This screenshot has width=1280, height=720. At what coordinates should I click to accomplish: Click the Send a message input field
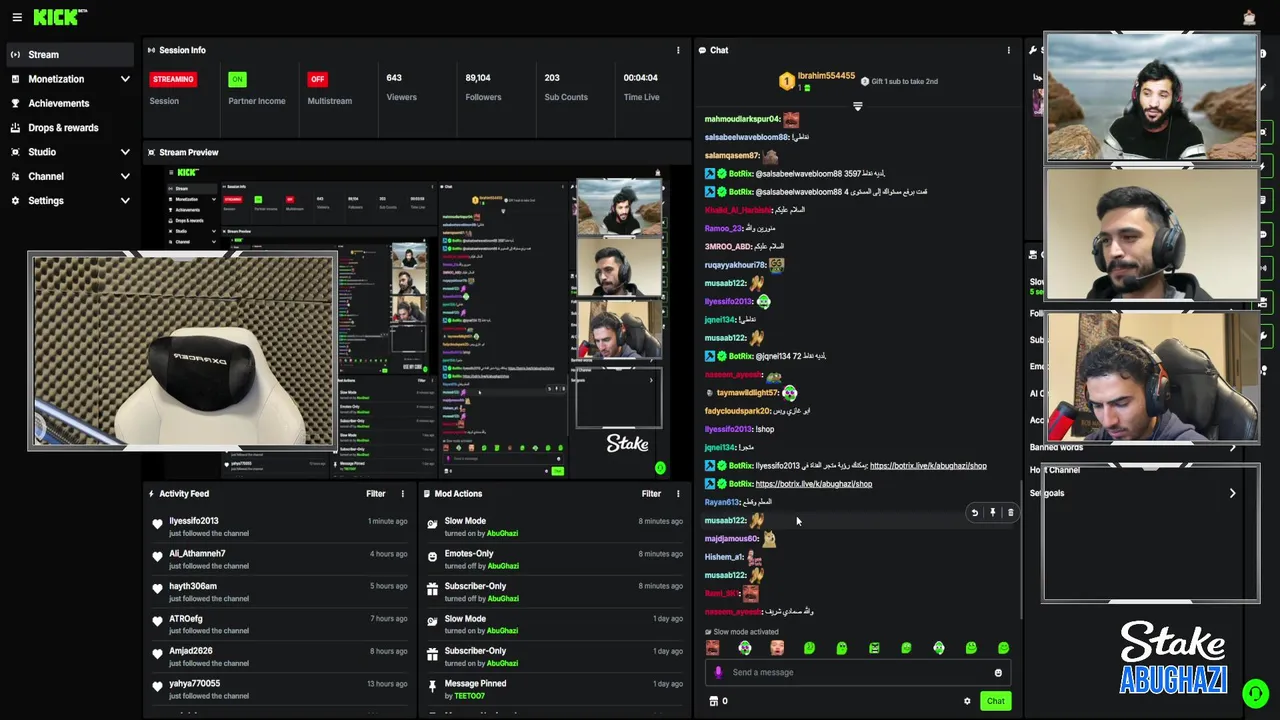(x=858, y=672)
